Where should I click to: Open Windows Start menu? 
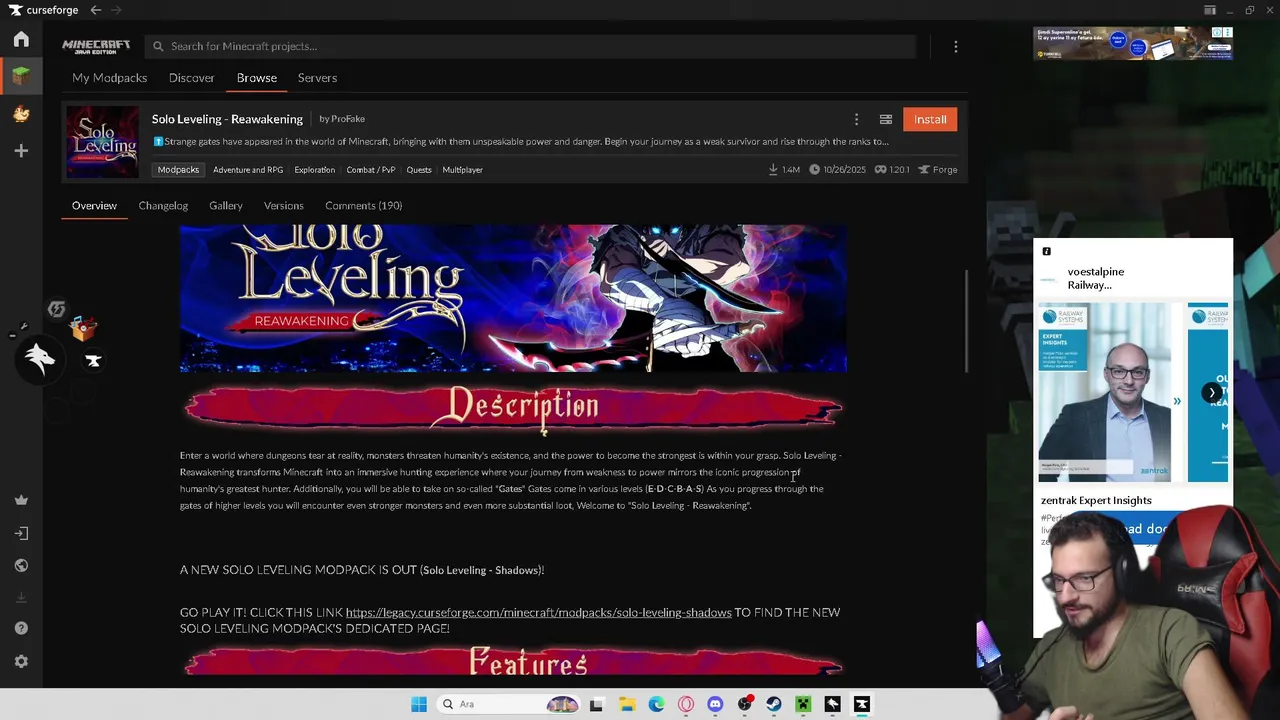click(x=419, y=704)
